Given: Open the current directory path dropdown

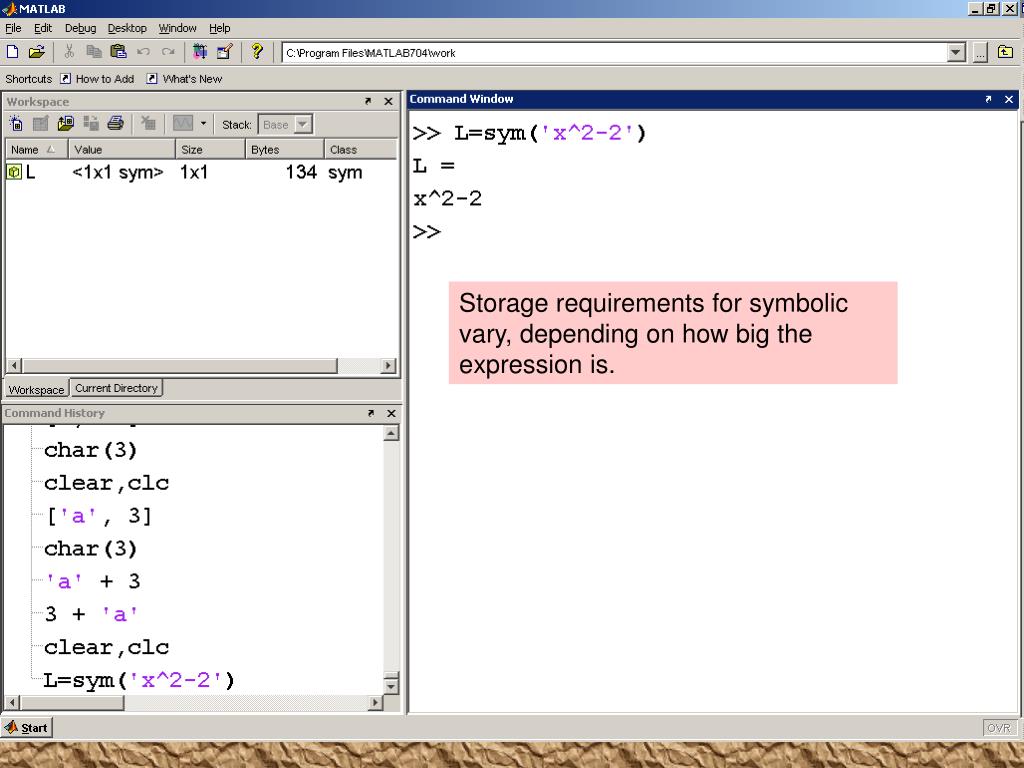Looking at the screenshot, I should (956, 53).
